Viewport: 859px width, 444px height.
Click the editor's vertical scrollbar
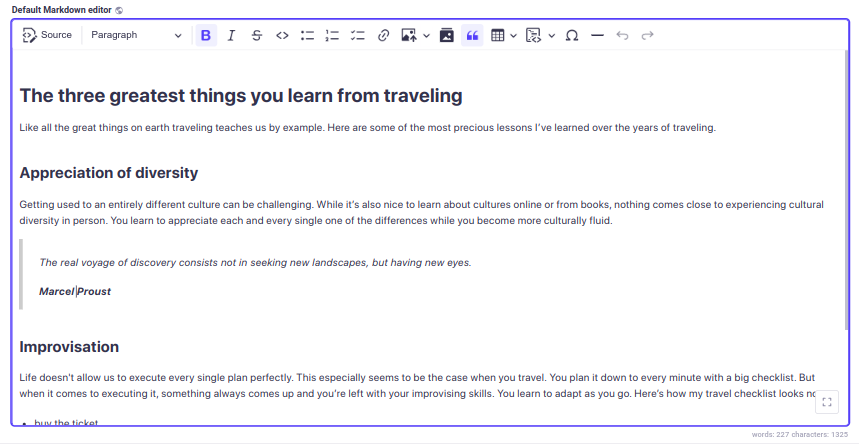(847, 189)
